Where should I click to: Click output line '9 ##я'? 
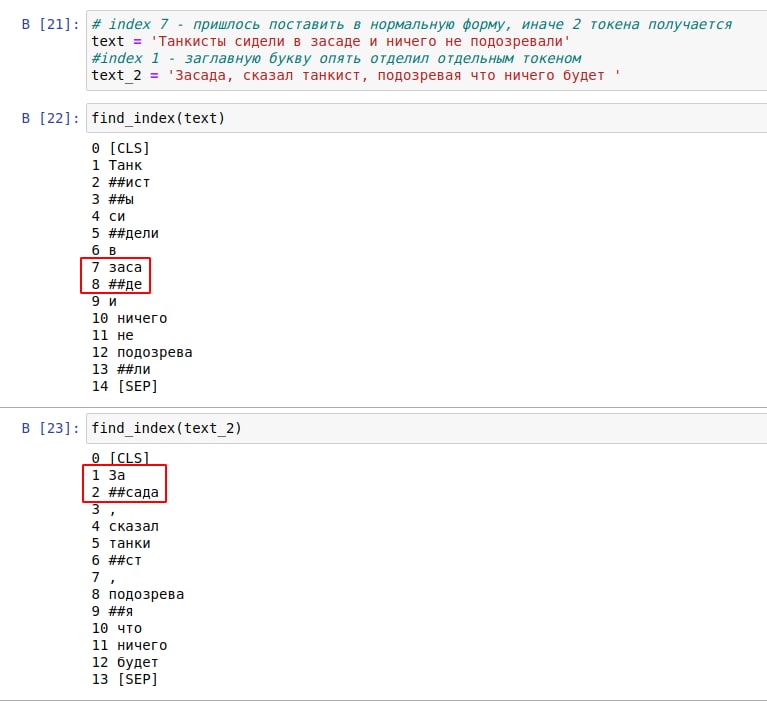113,612
